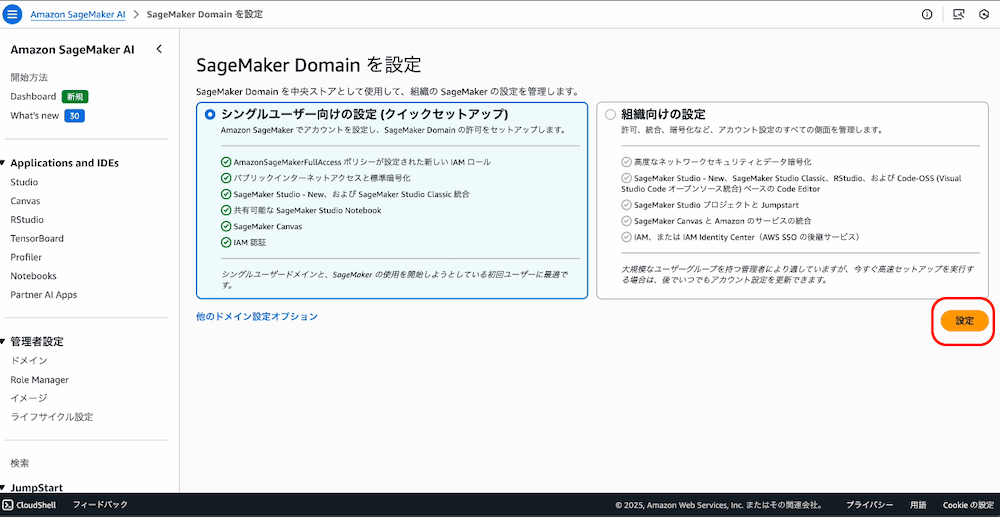Viewport: 1000px width, 517px height.
Task: Open 他のドメイン設定オプション link
Action: click(257, 316)
